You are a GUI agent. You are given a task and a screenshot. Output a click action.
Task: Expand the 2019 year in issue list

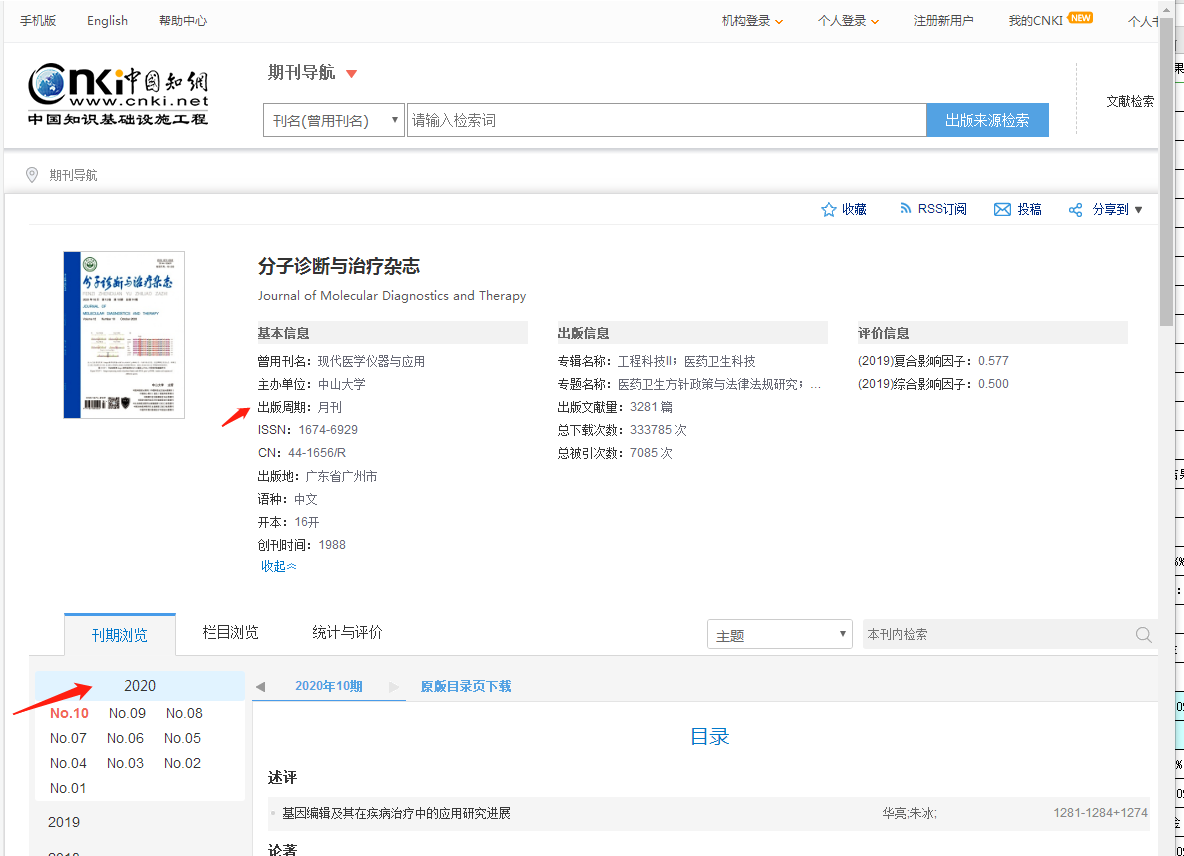[64, 822]
